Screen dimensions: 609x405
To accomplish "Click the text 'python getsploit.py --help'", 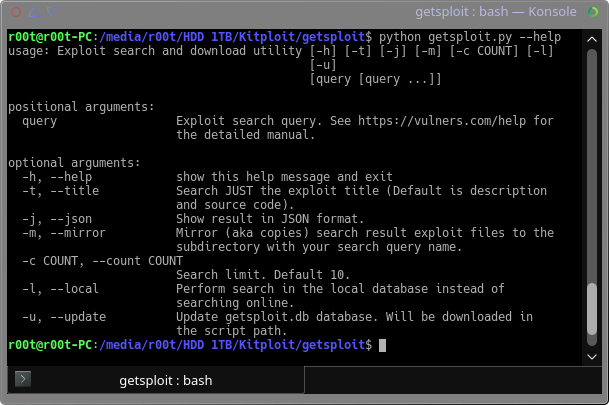I will tap(470, 37).
